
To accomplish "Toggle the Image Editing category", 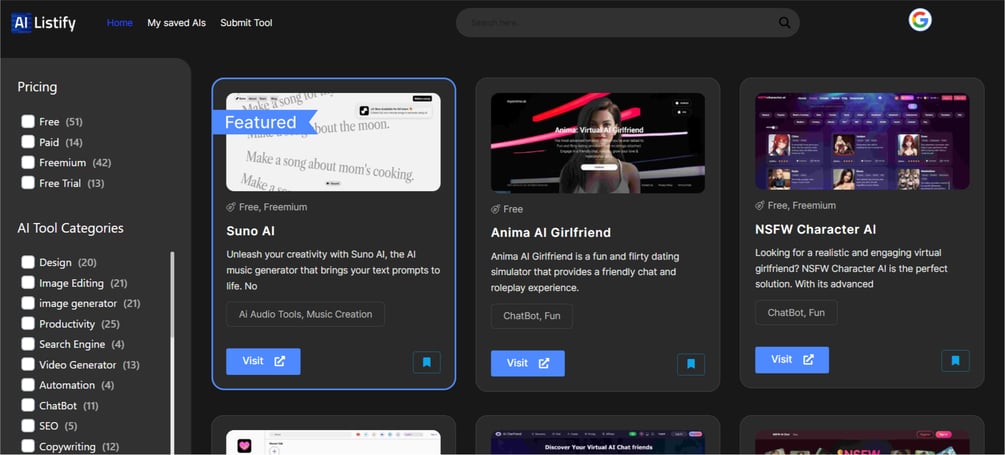I will coord(28,283).
